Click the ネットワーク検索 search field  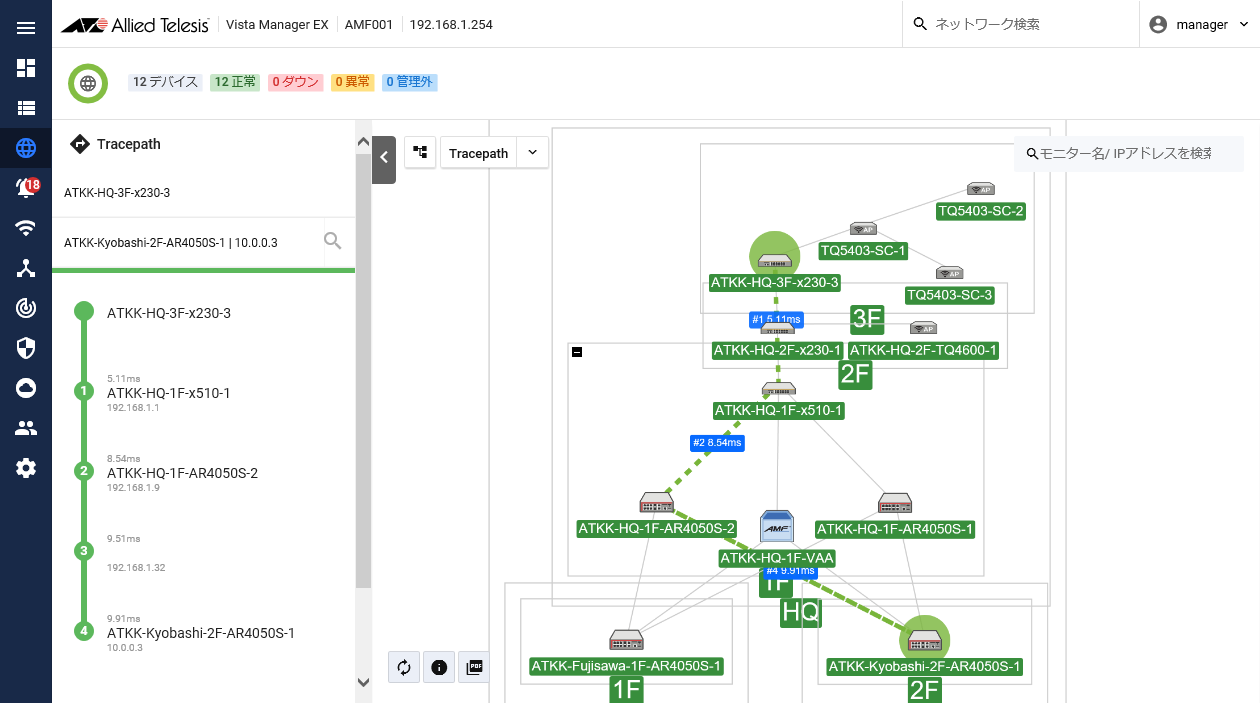click(x=1030, y=25)
